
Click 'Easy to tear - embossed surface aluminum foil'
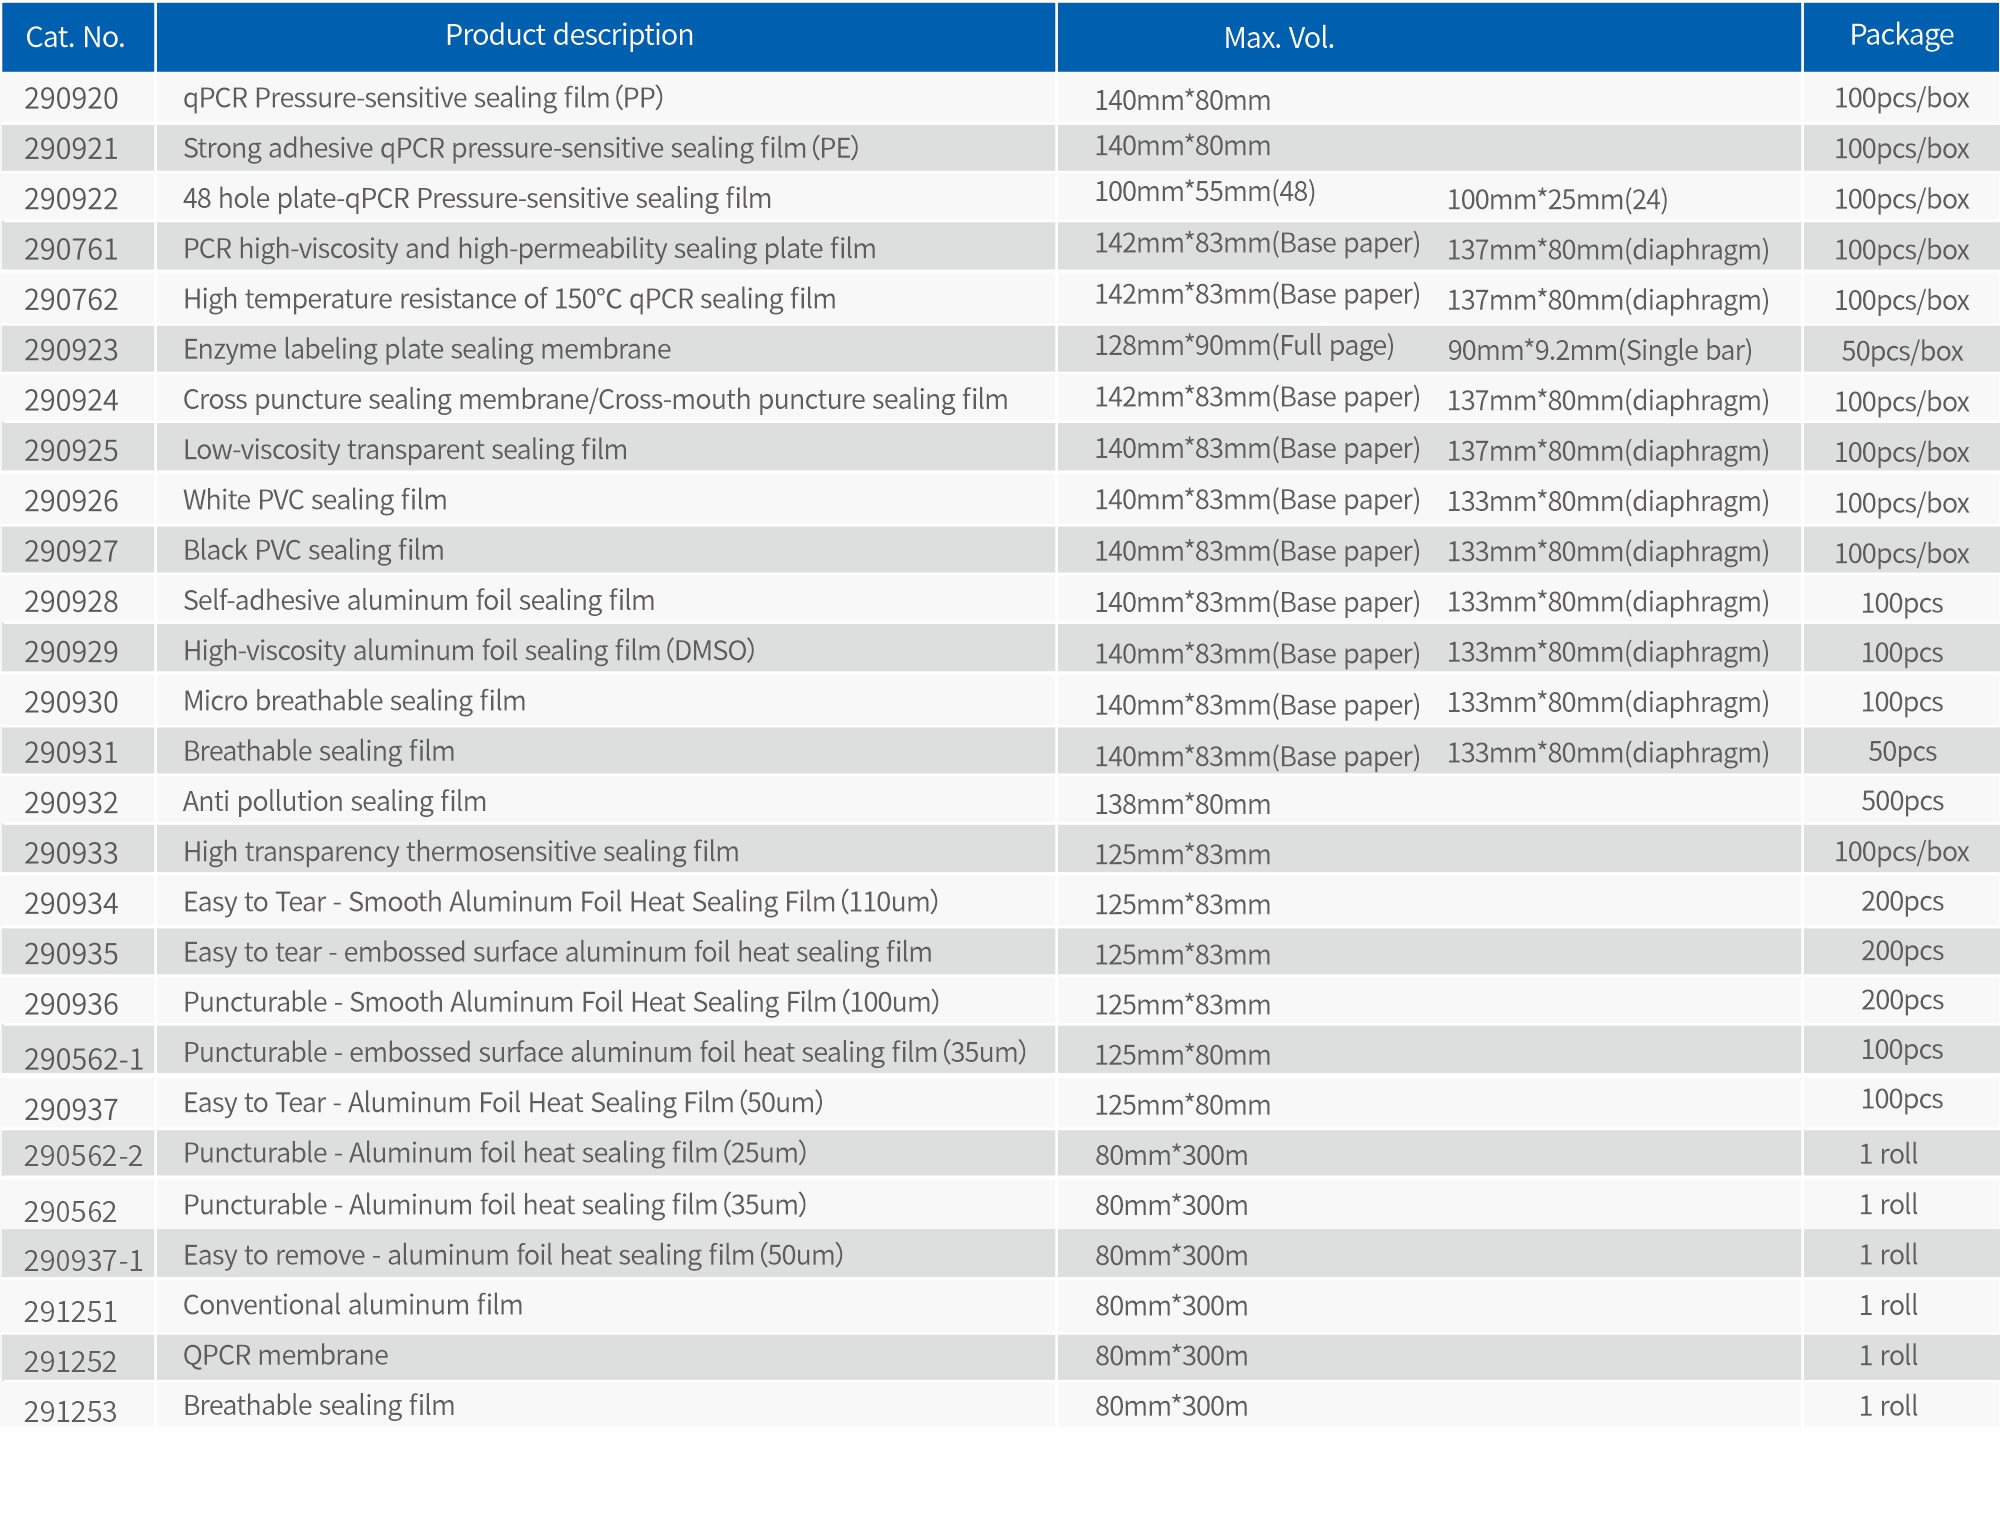(x=557, y=951)
